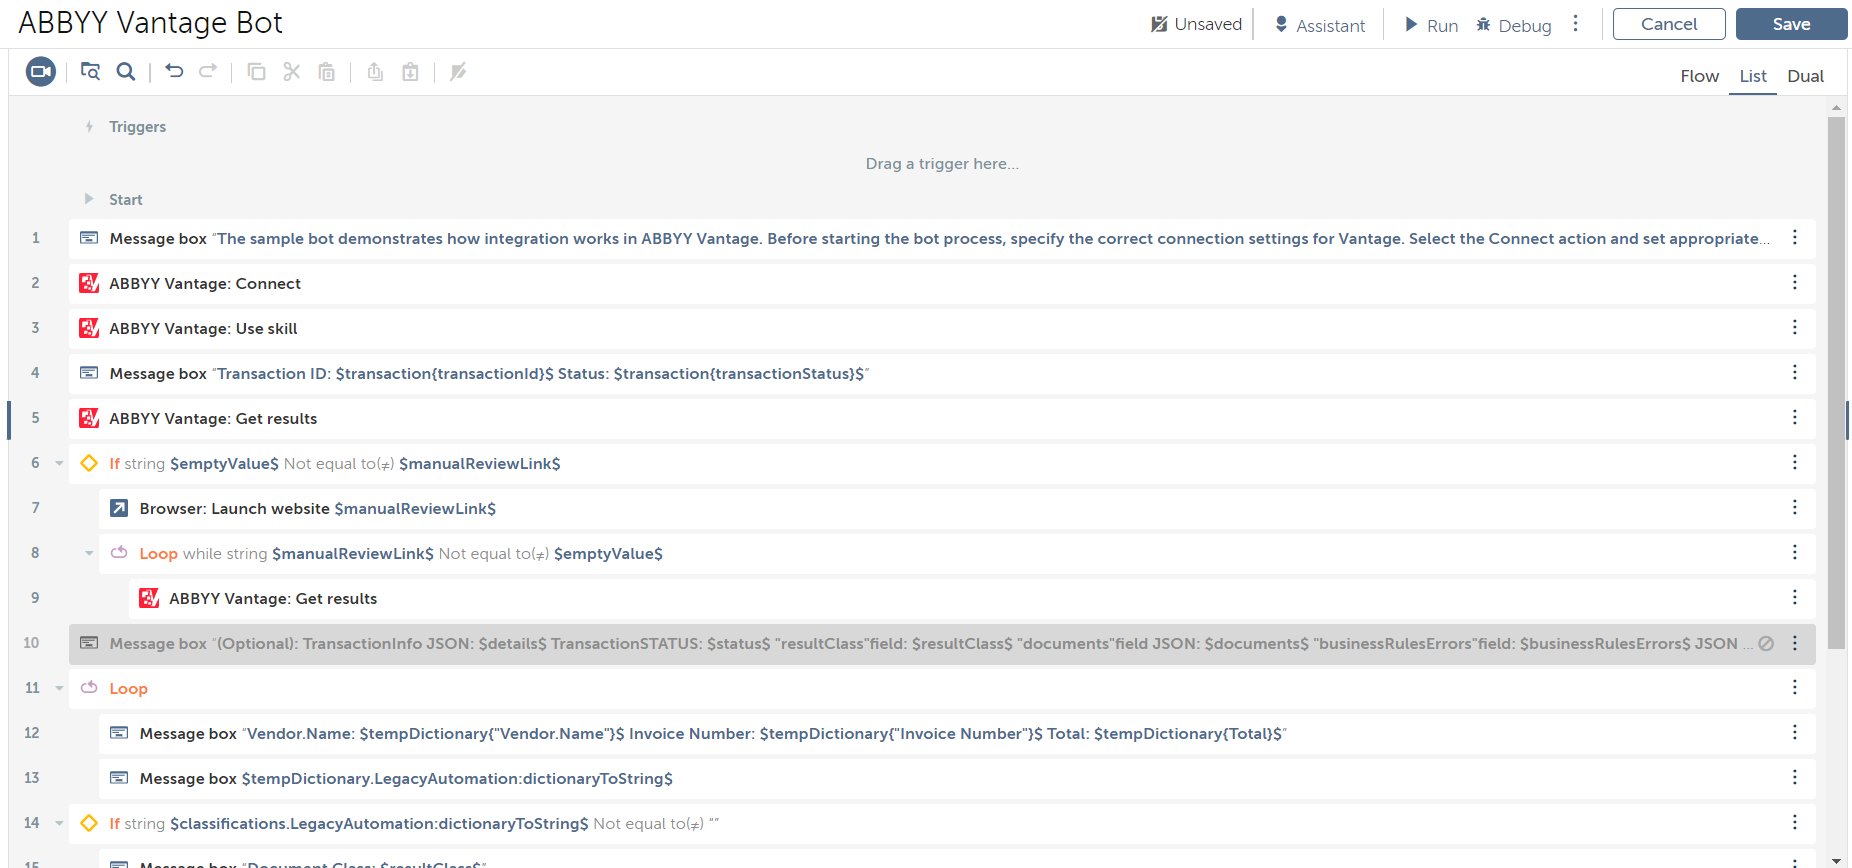This screenshot has height=868, width=1852.
Task: Click line number 10
Action: [31, 643]
